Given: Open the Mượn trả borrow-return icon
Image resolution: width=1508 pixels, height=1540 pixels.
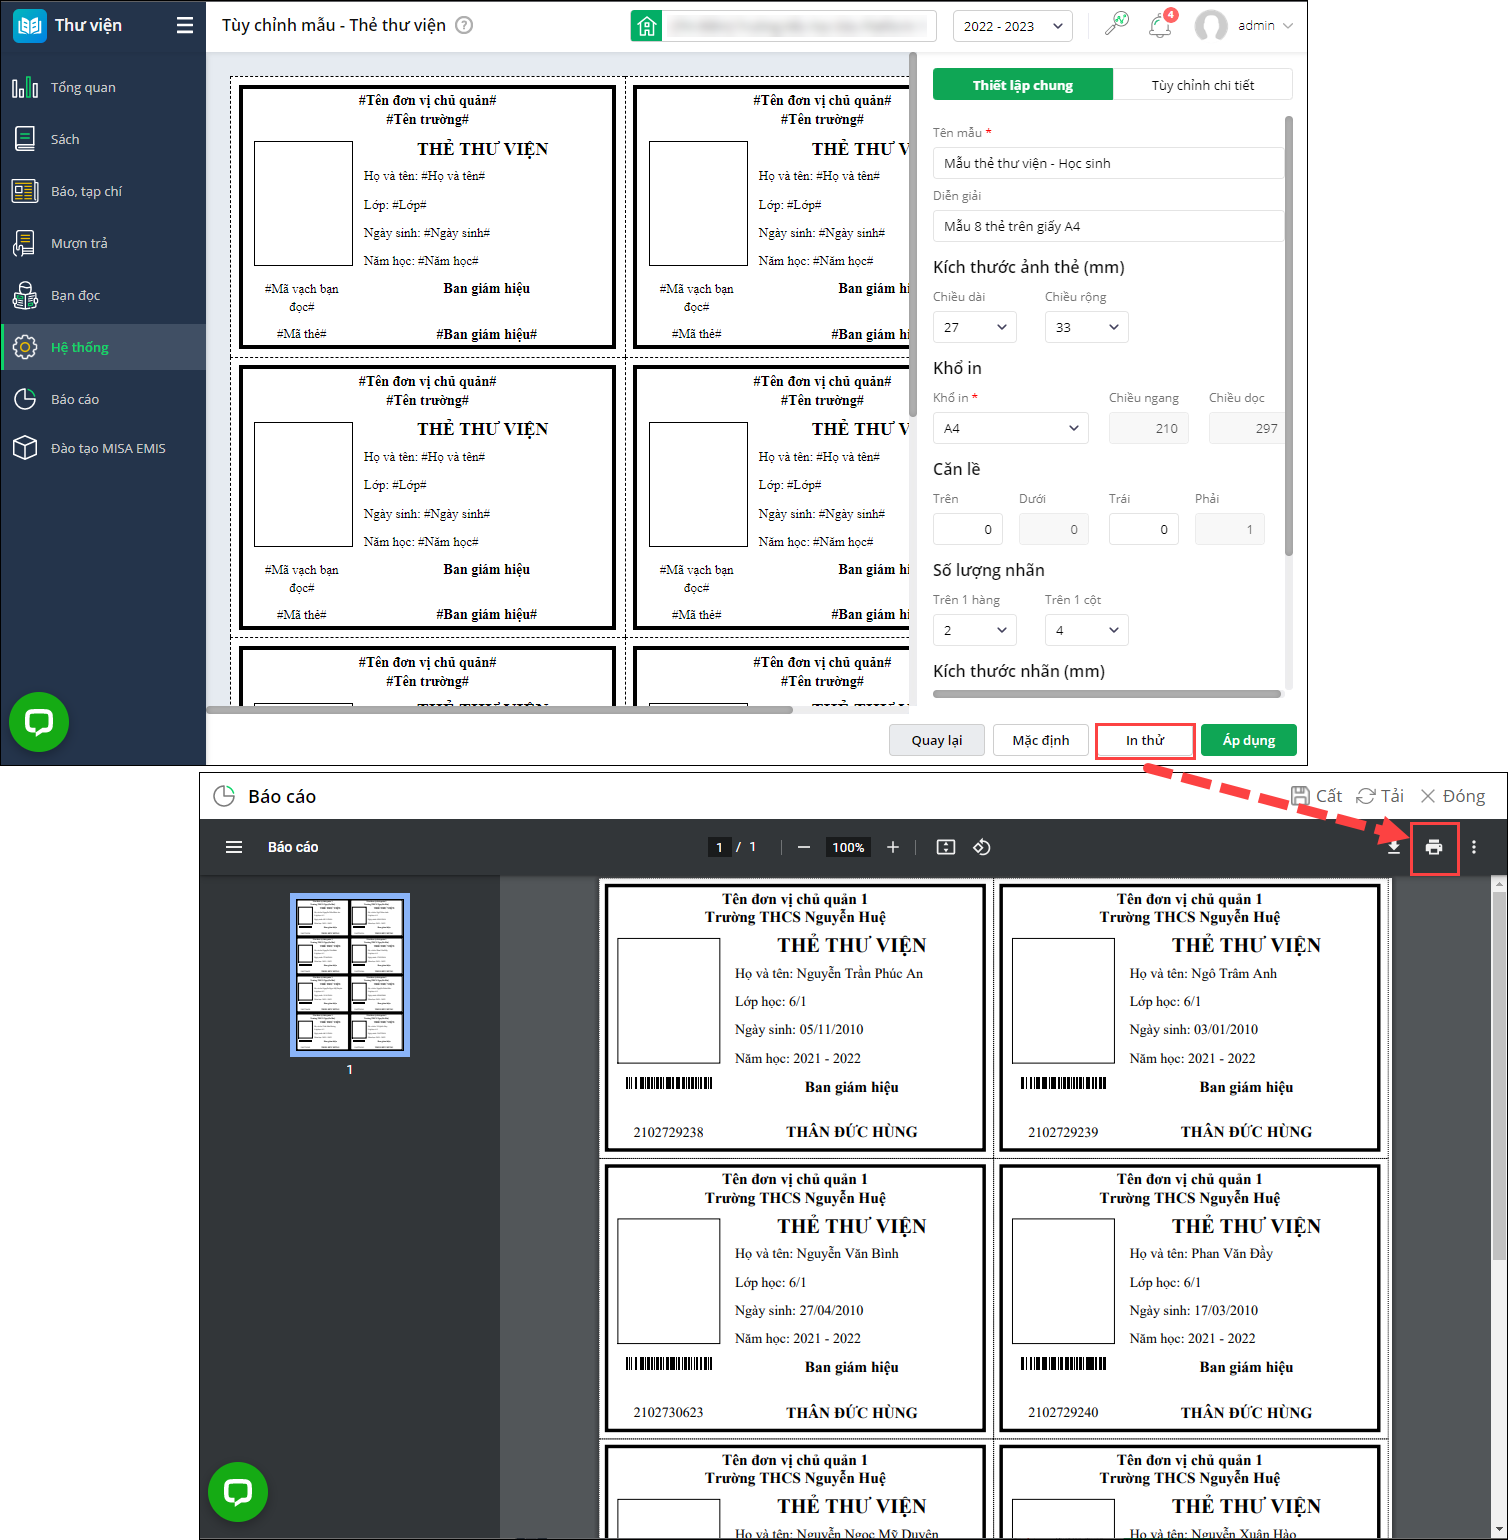Looking at the screenshot, I should (25, 243).
